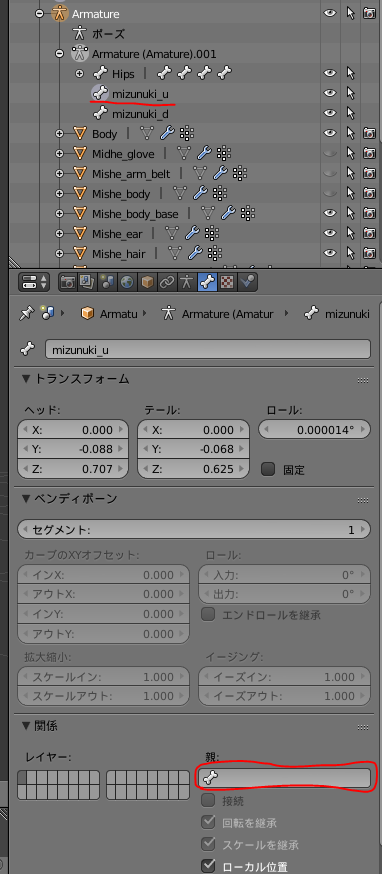Select Mishe_hair object in outliner
The width and height of the screenshot is (382, 874).
click(119, 254)
